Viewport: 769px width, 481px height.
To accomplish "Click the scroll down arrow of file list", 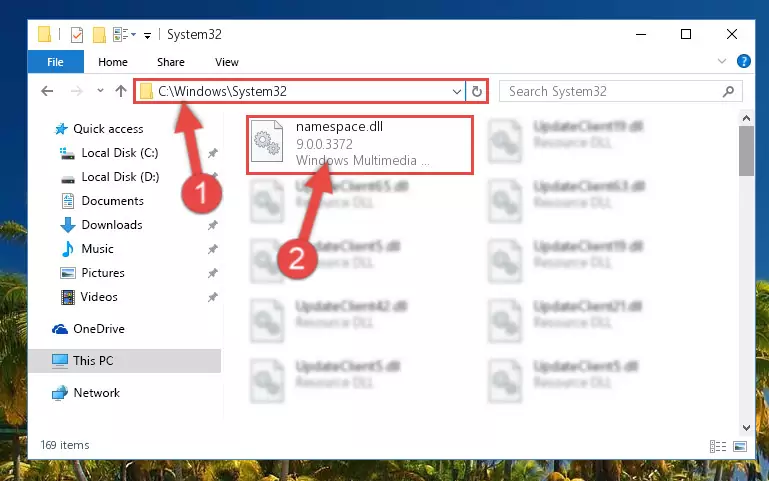I will [746, 428].
